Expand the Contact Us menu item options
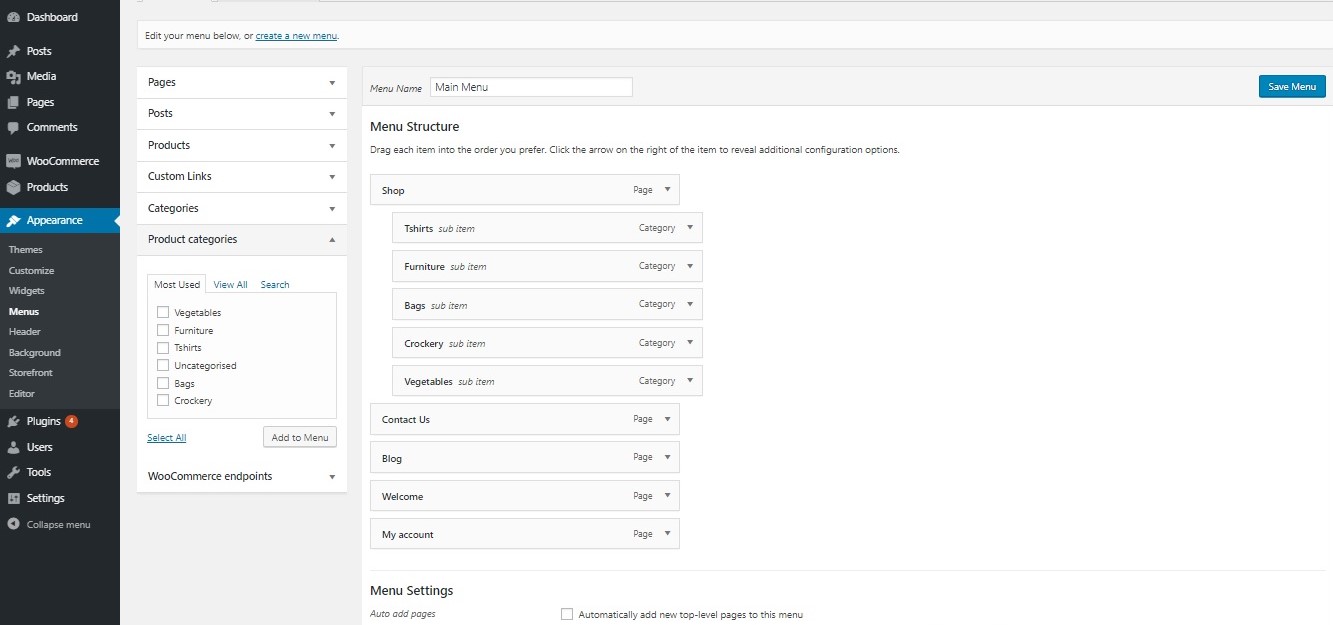The height and width of the screenshot is (625, 1333). coord(666,419)
